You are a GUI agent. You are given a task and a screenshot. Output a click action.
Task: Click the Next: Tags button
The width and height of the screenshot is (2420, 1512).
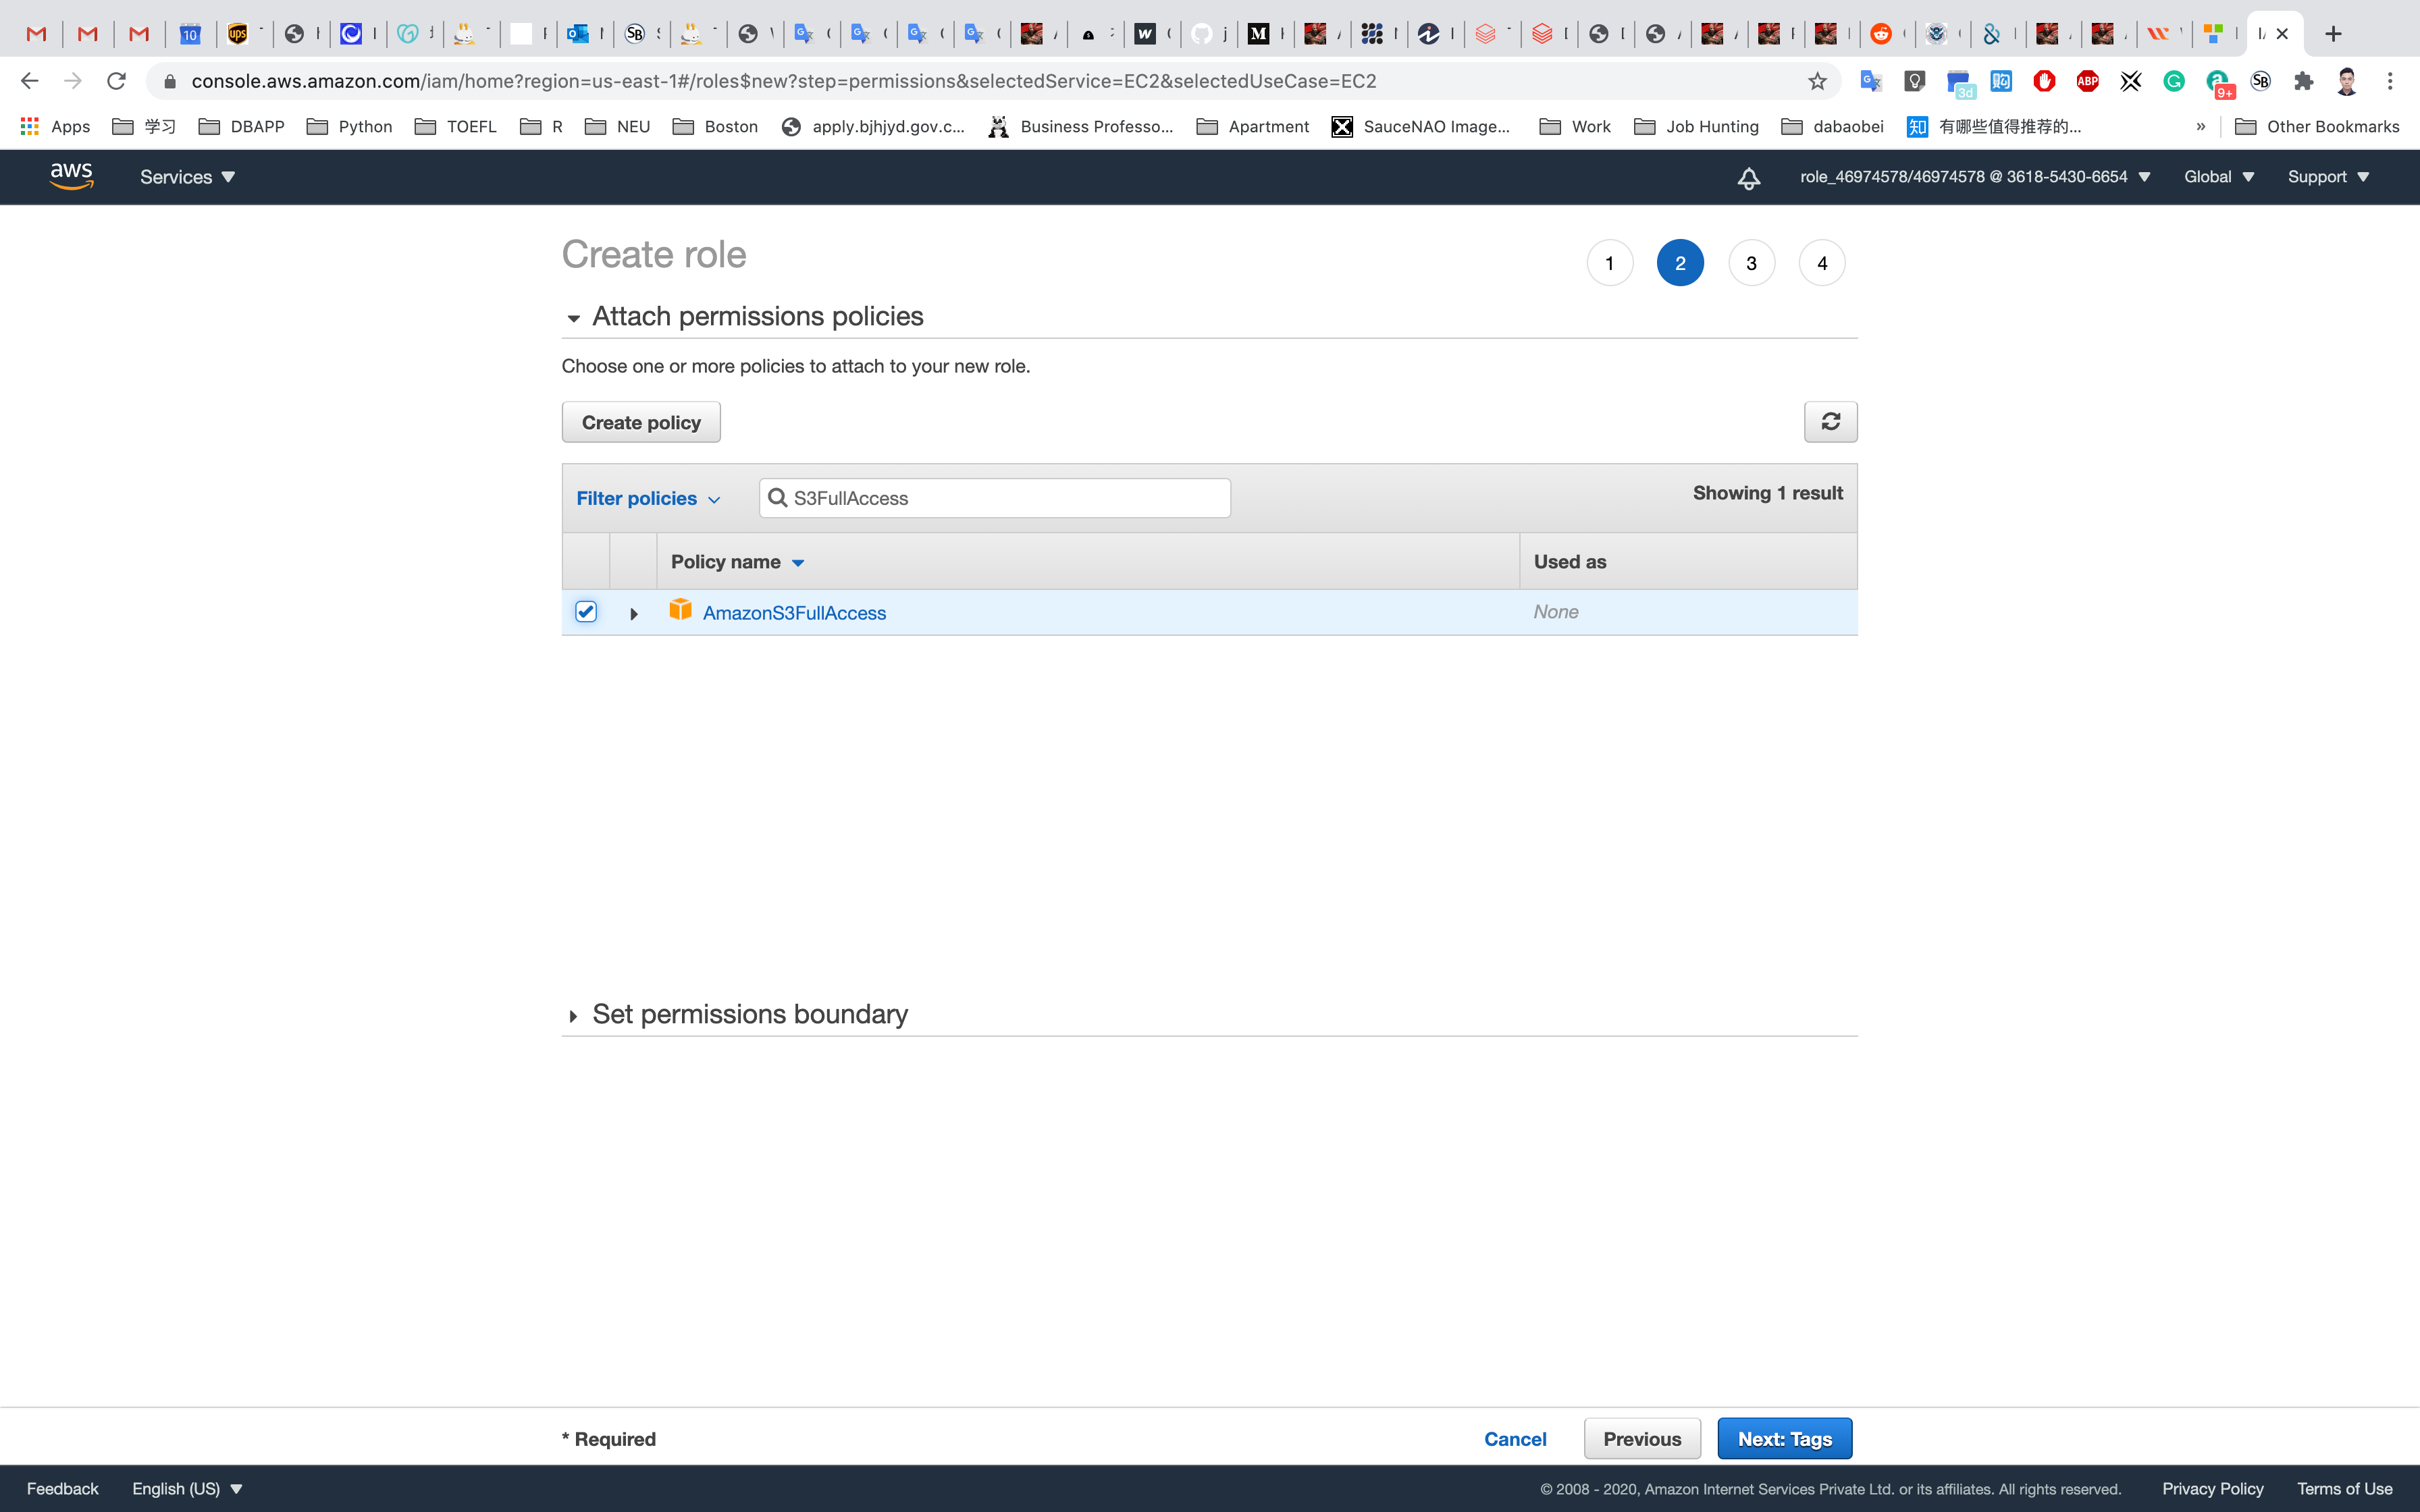coord(1784,1438)
